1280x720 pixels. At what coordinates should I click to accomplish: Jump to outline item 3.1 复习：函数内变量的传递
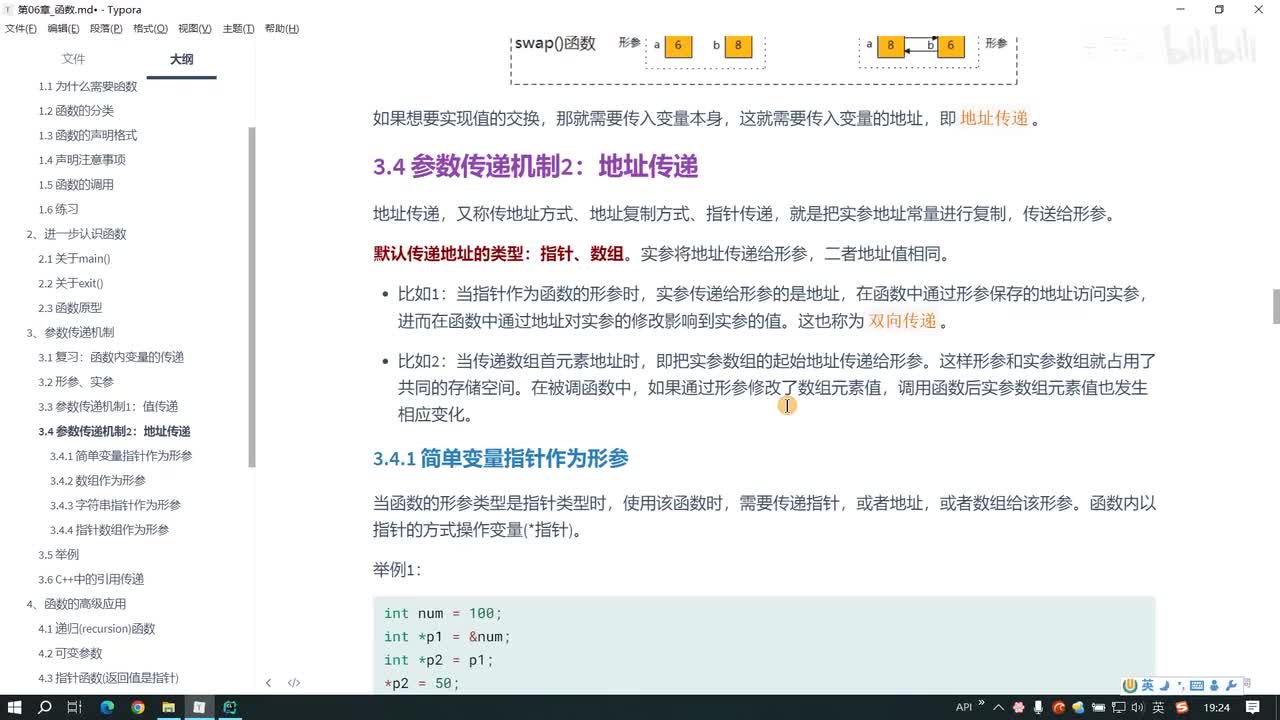pos(111,357)
